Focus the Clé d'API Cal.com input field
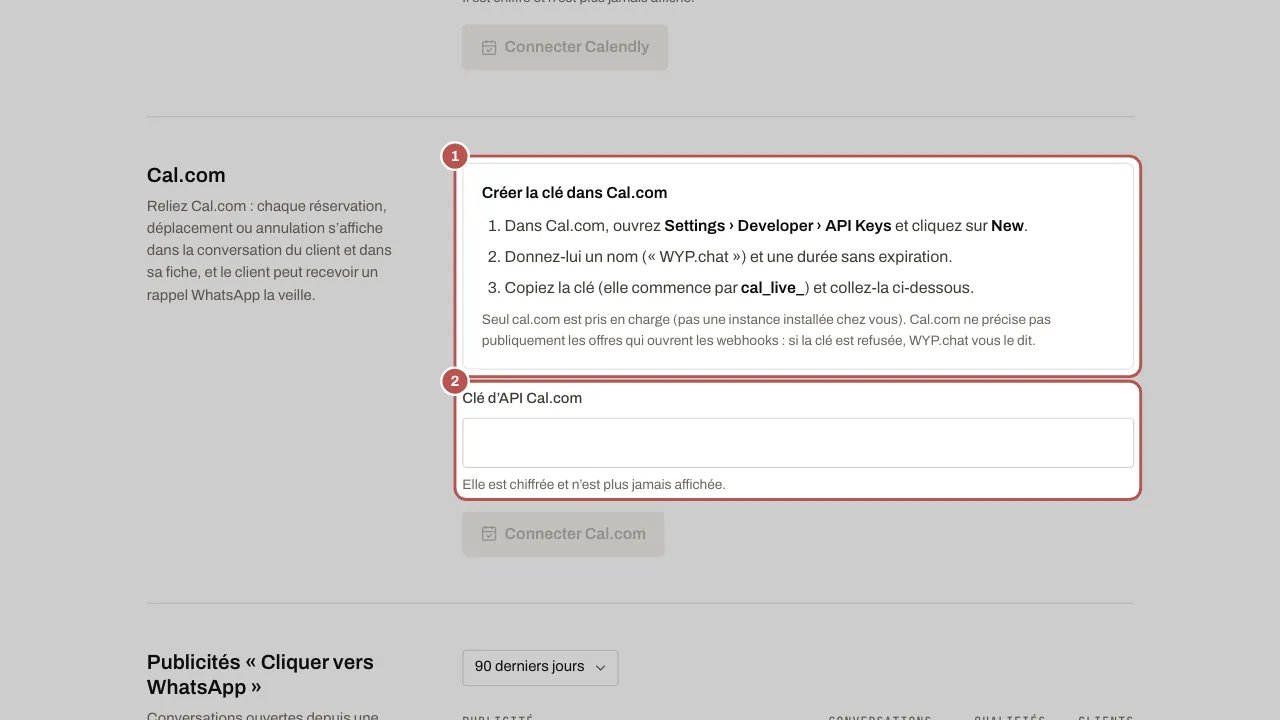Viewport: 1280px width, 720px height. (798, 443)
